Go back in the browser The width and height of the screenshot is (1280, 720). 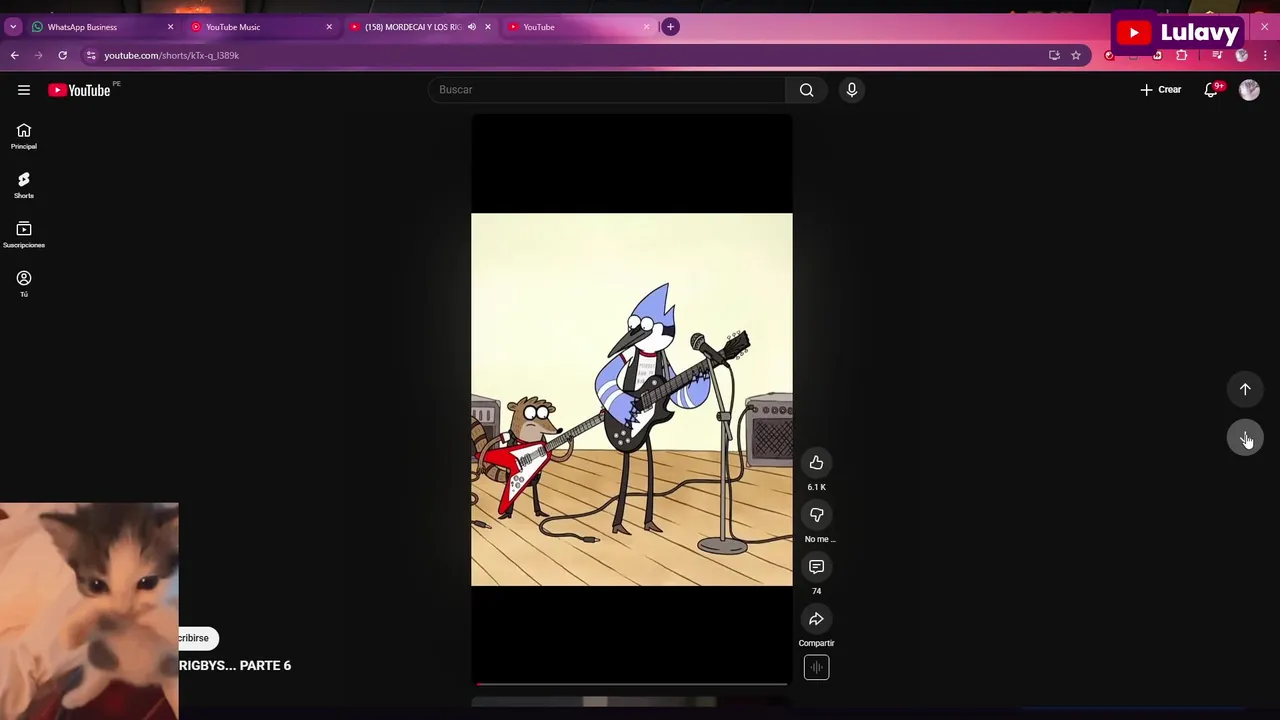click(x=14, y=55)
